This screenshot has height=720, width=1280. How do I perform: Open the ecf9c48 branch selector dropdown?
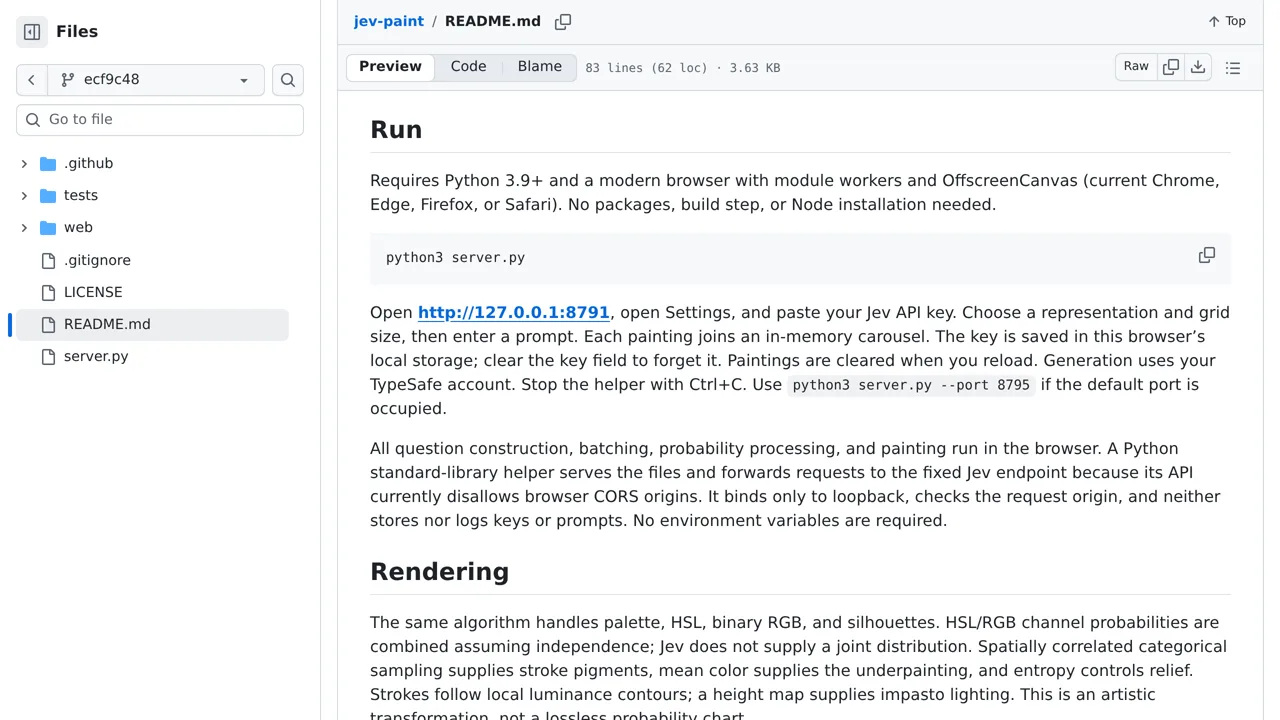[x=156, y=80]
